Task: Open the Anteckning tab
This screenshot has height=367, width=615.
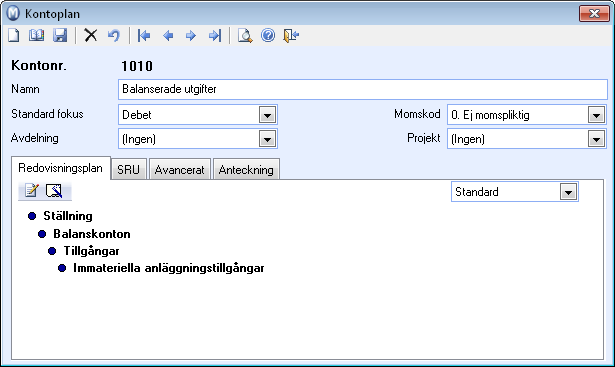Action: tap(246, 169)
